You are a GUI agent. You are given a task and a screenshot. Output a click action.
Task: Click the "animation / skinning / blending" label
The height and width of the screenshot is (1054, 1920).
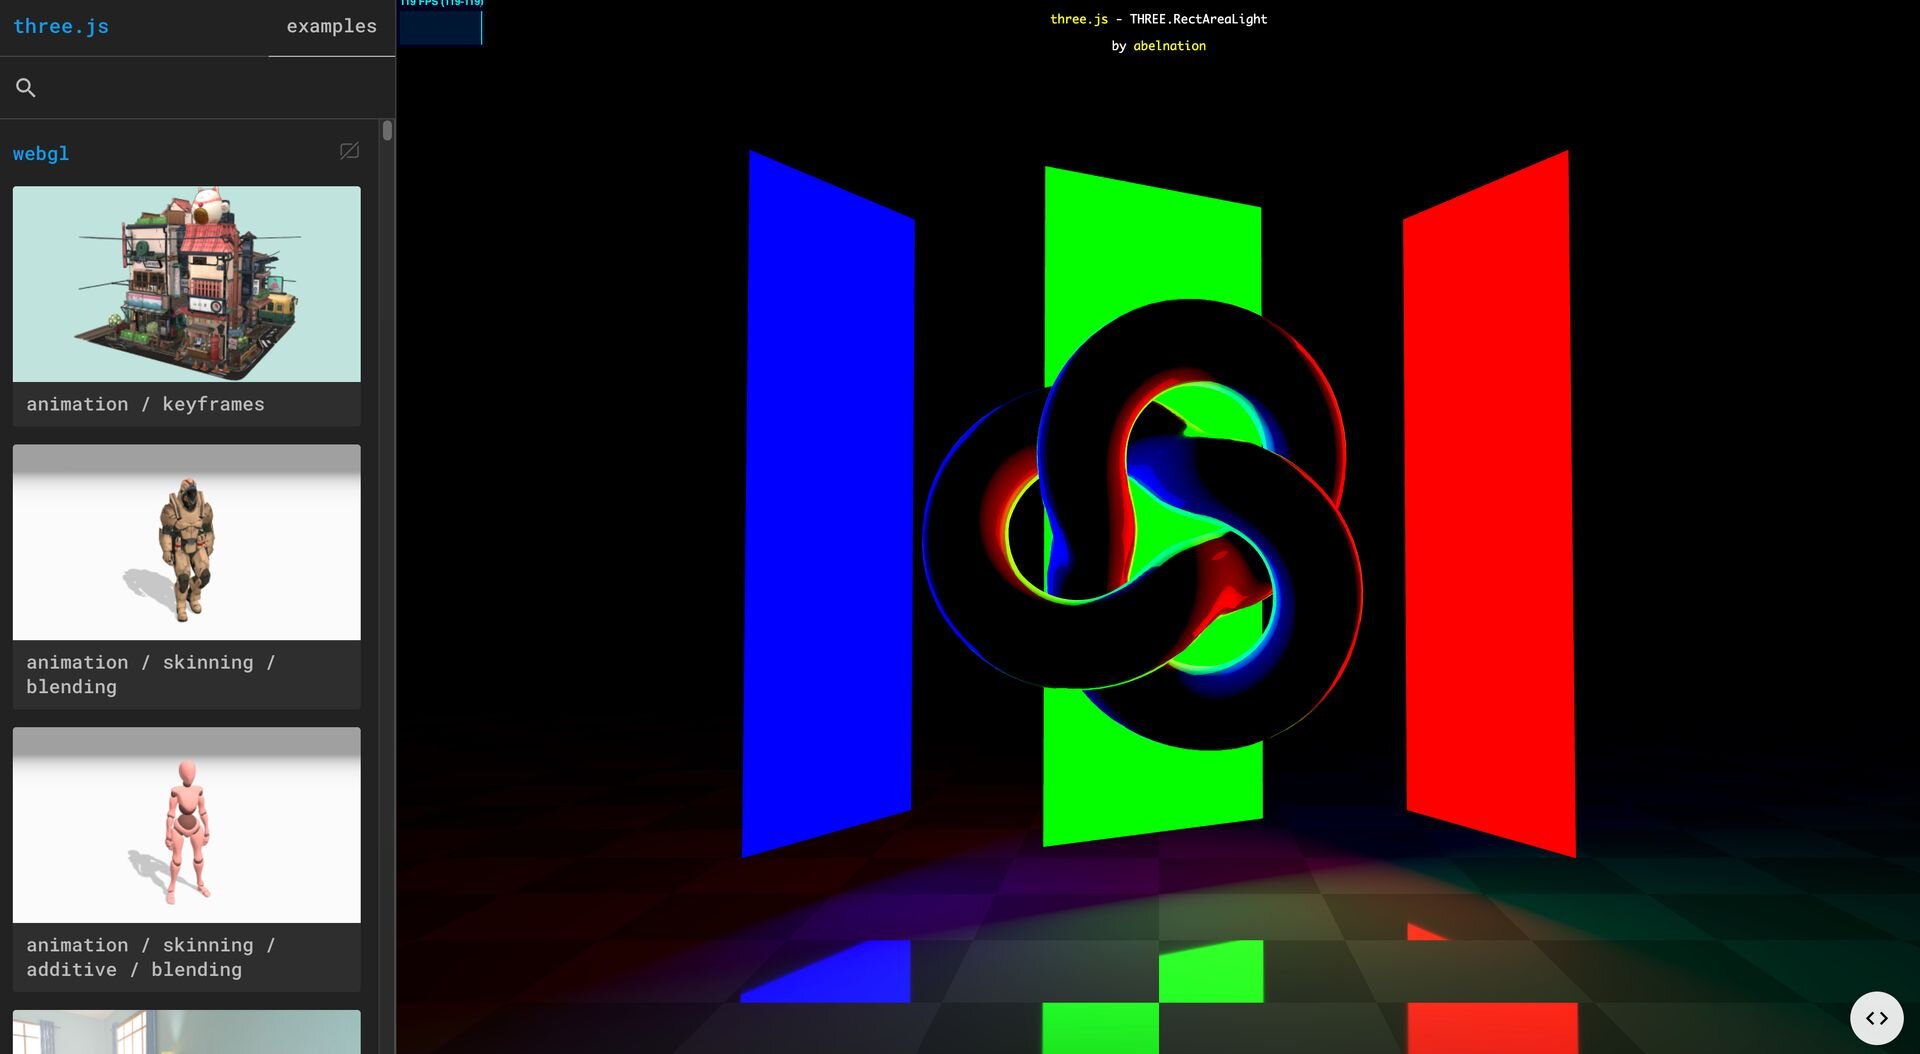coord(150,674)
